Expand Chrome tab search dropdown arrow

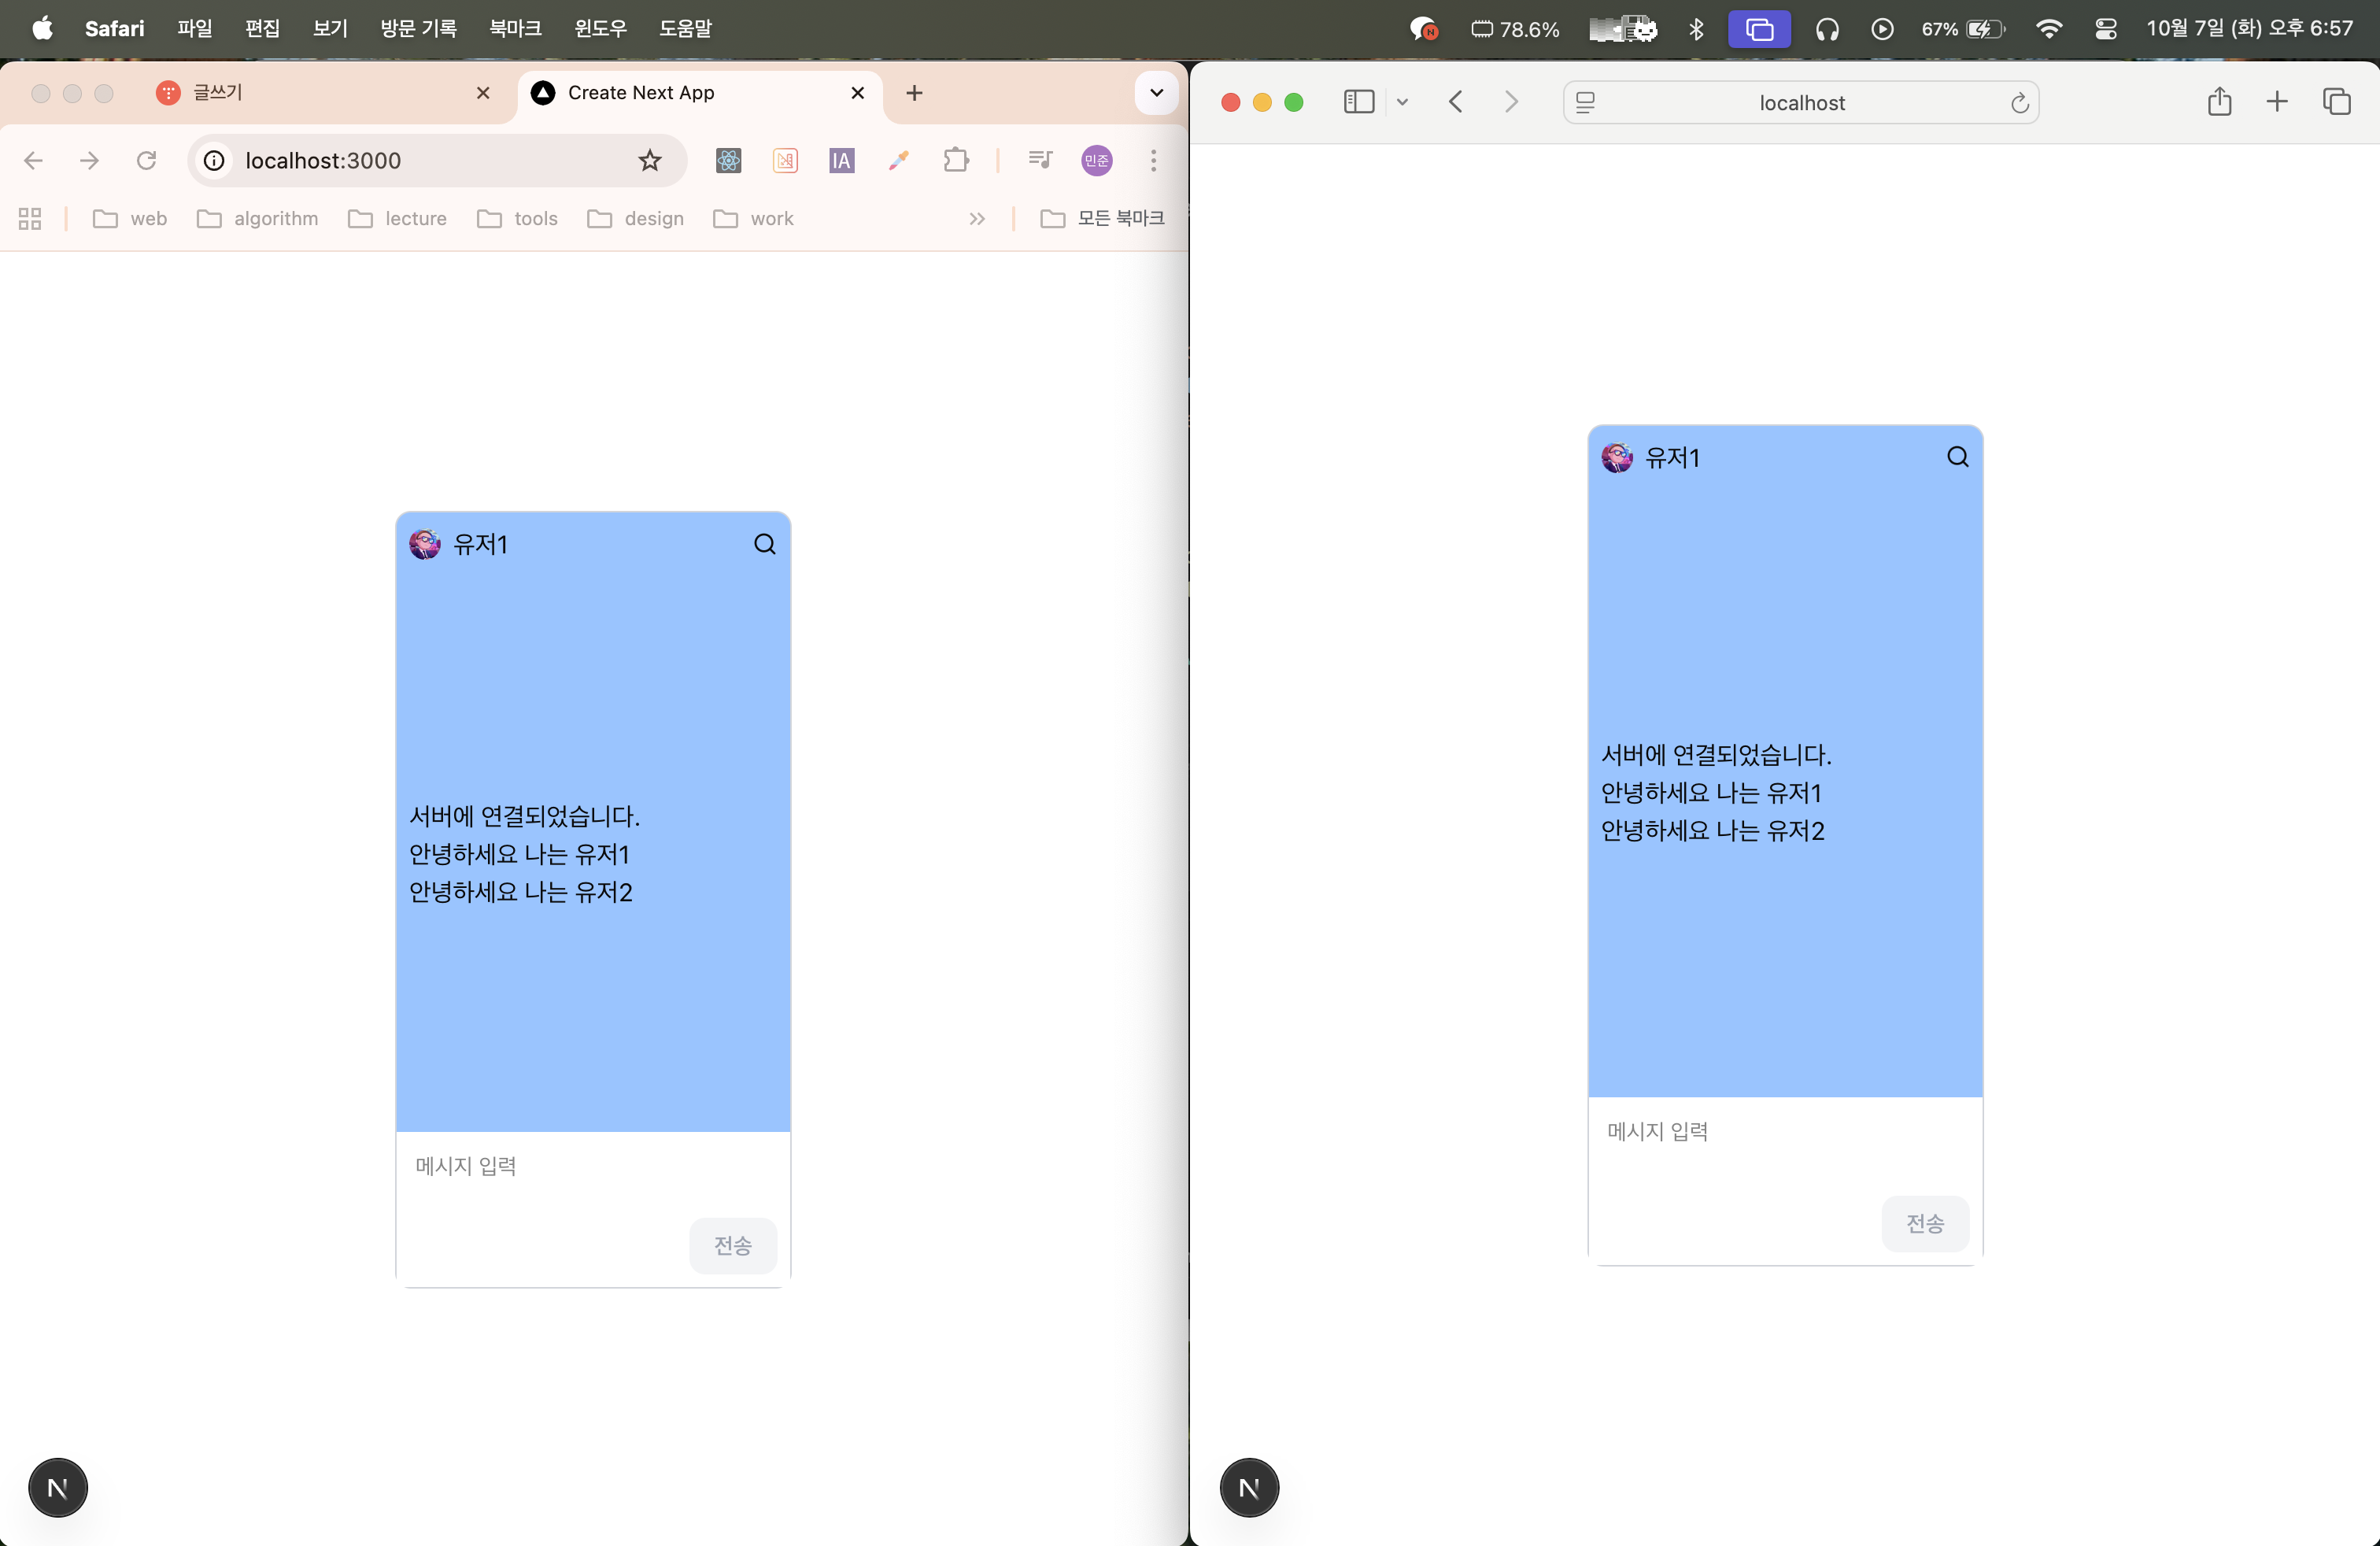(x=1156, y=93)
